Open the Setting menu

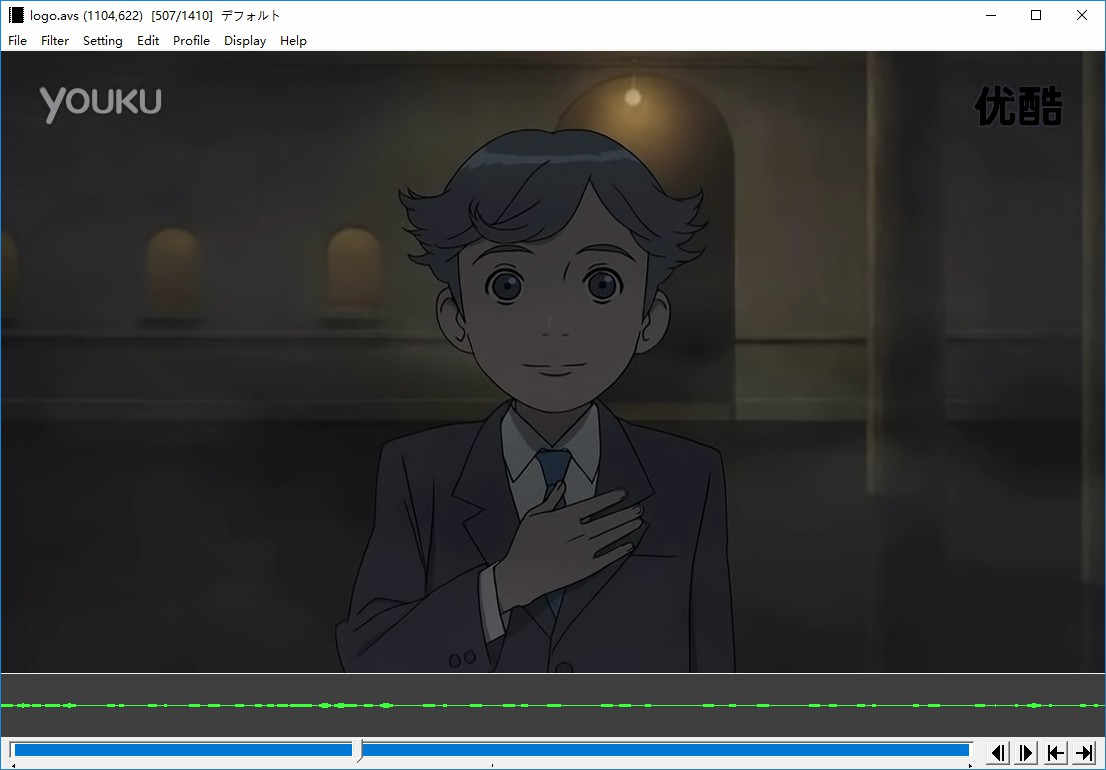(x=102, y=41)
